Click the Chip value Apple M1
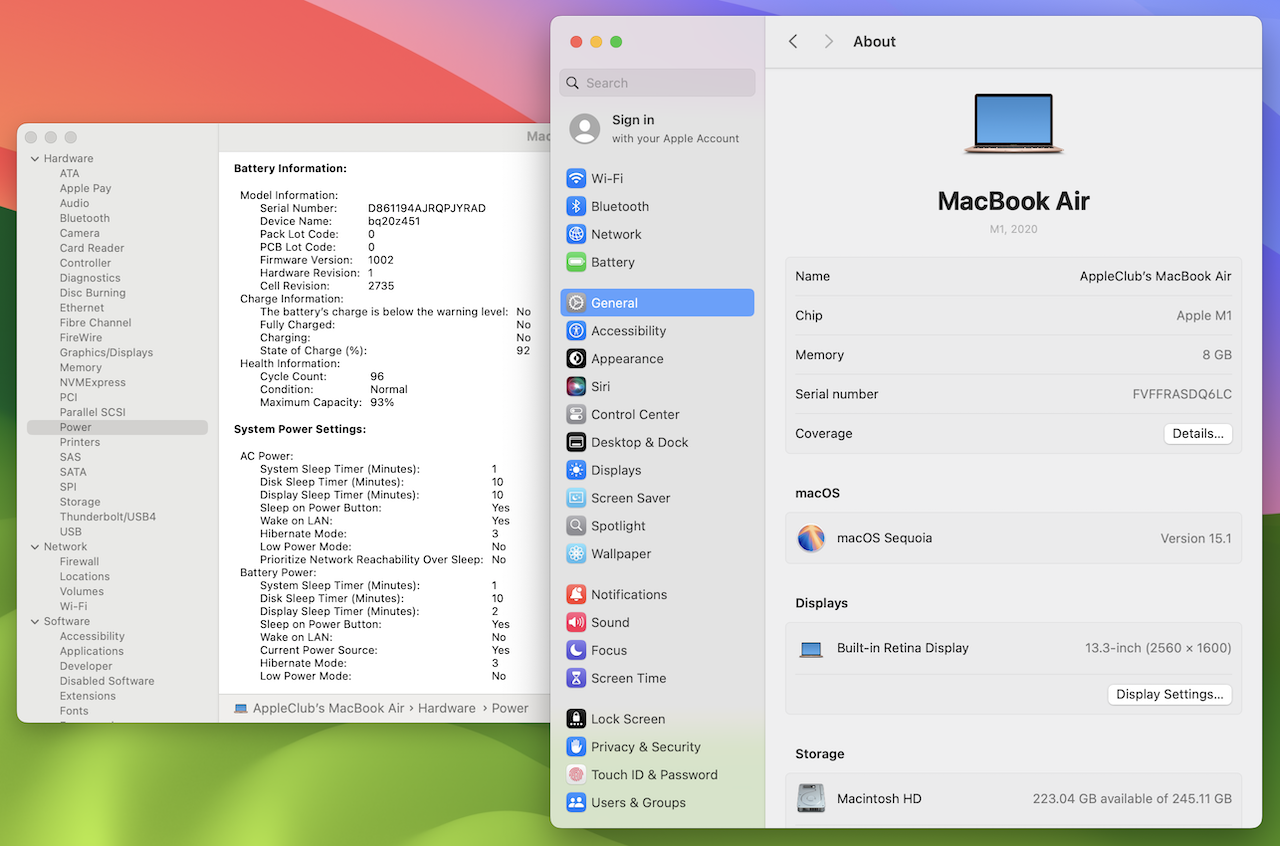Screen dimensions: 1280x846 click(x=1204, y=316)
